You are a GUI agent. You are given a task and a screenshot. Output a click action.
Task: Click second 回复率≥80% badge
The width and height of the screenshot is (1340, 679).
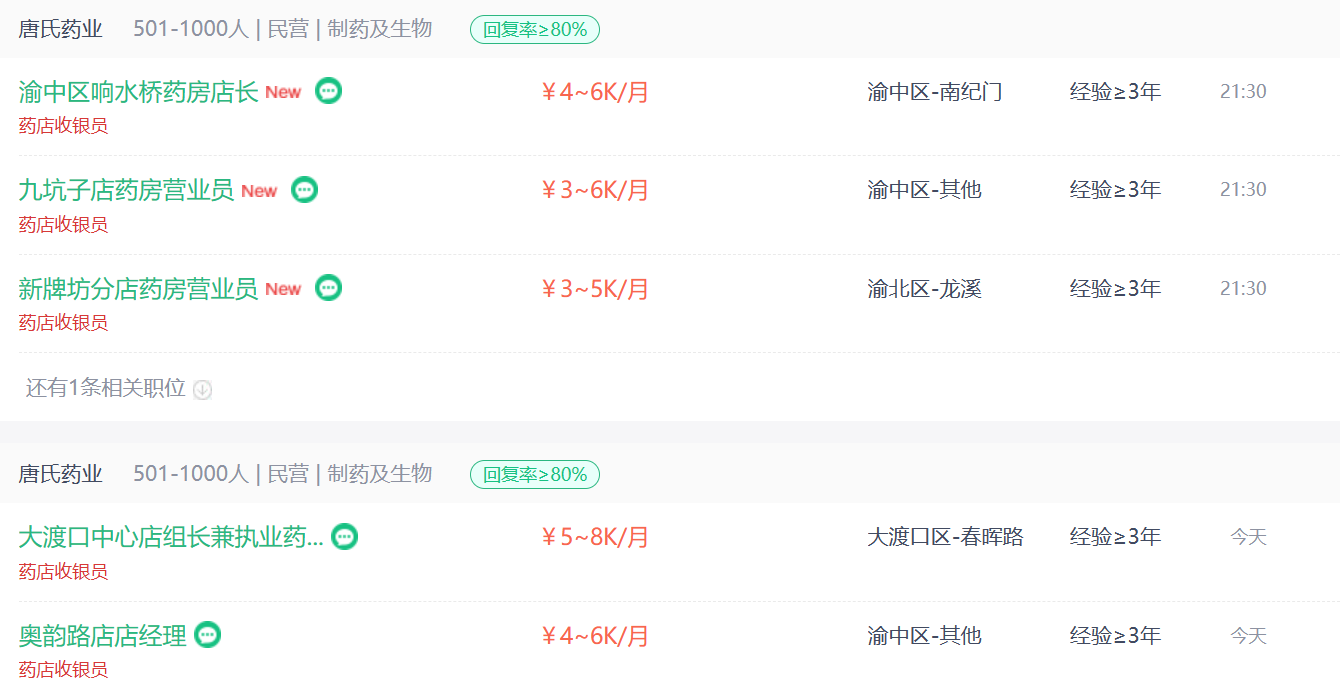point(535,475)
